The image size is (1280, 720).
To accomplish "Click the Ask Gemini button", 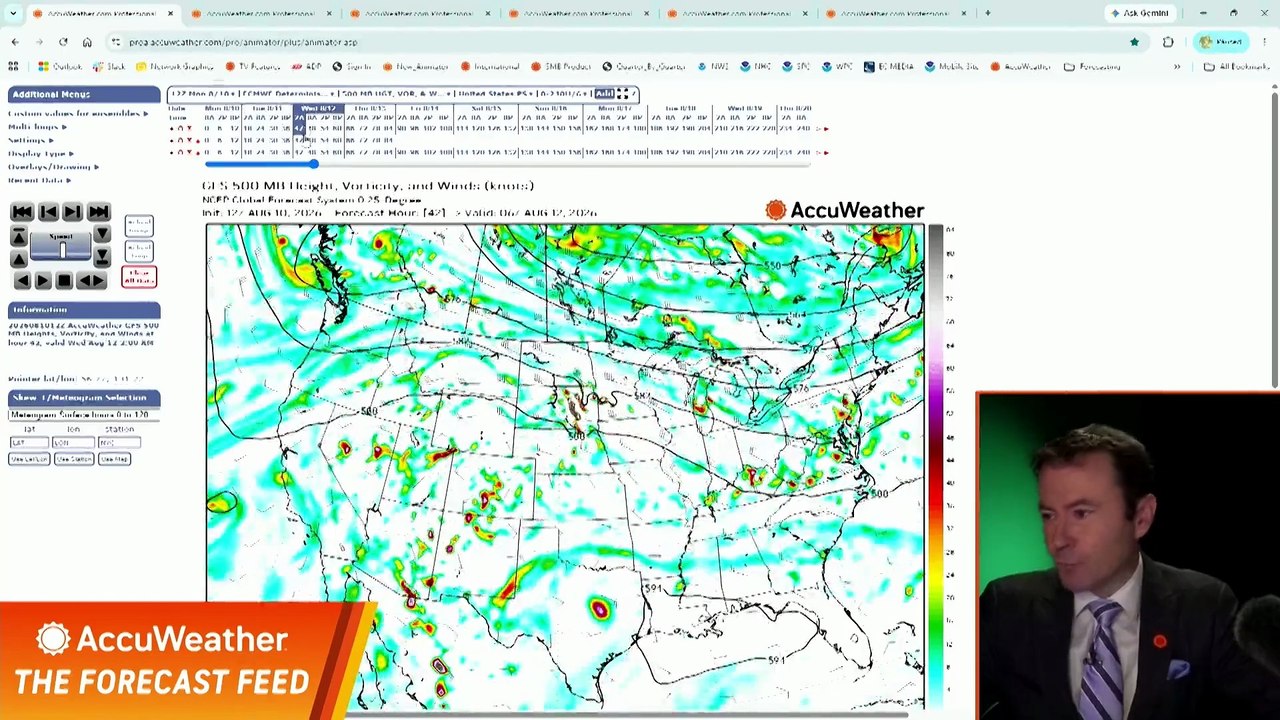I will pos(1139,13).
